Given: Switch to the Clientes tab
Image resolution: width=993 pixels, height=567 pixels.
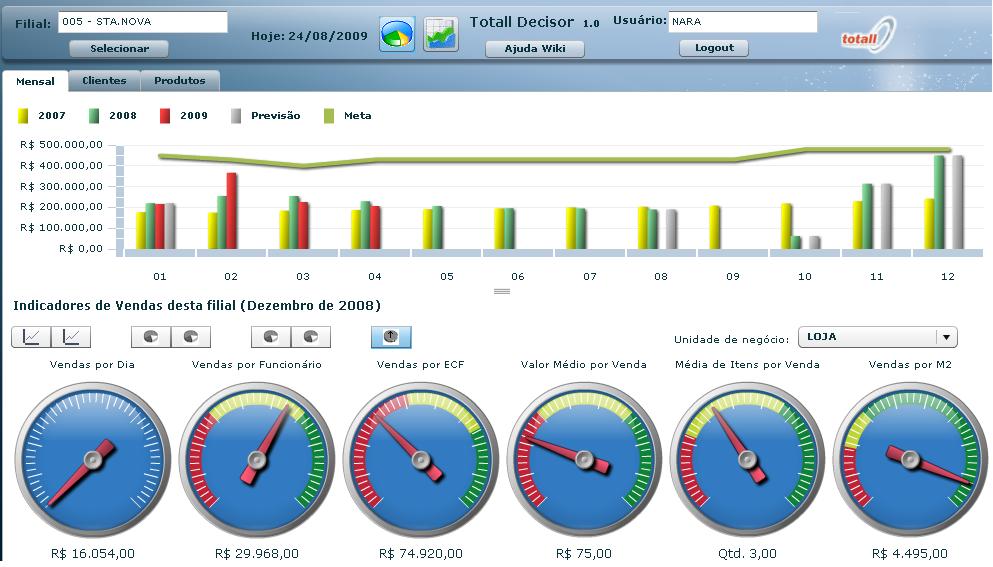Looking at the screenshot, I should 104,81.
